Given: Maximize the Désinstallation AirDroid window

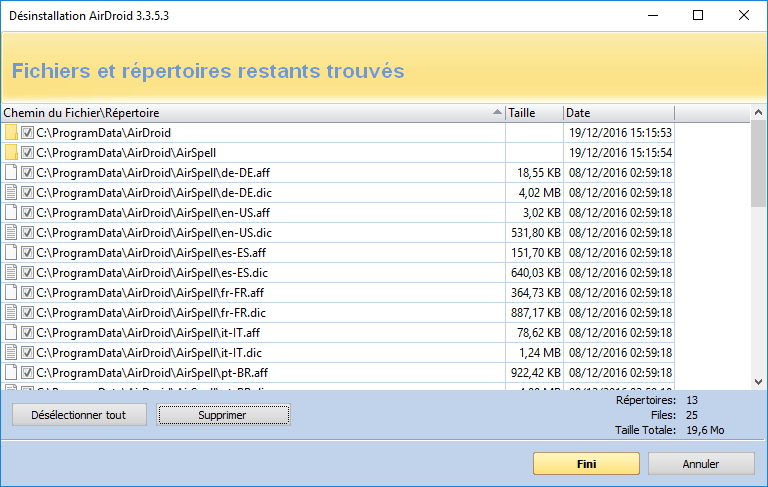Looking at the screenshot, I should [x=698, y=15].
